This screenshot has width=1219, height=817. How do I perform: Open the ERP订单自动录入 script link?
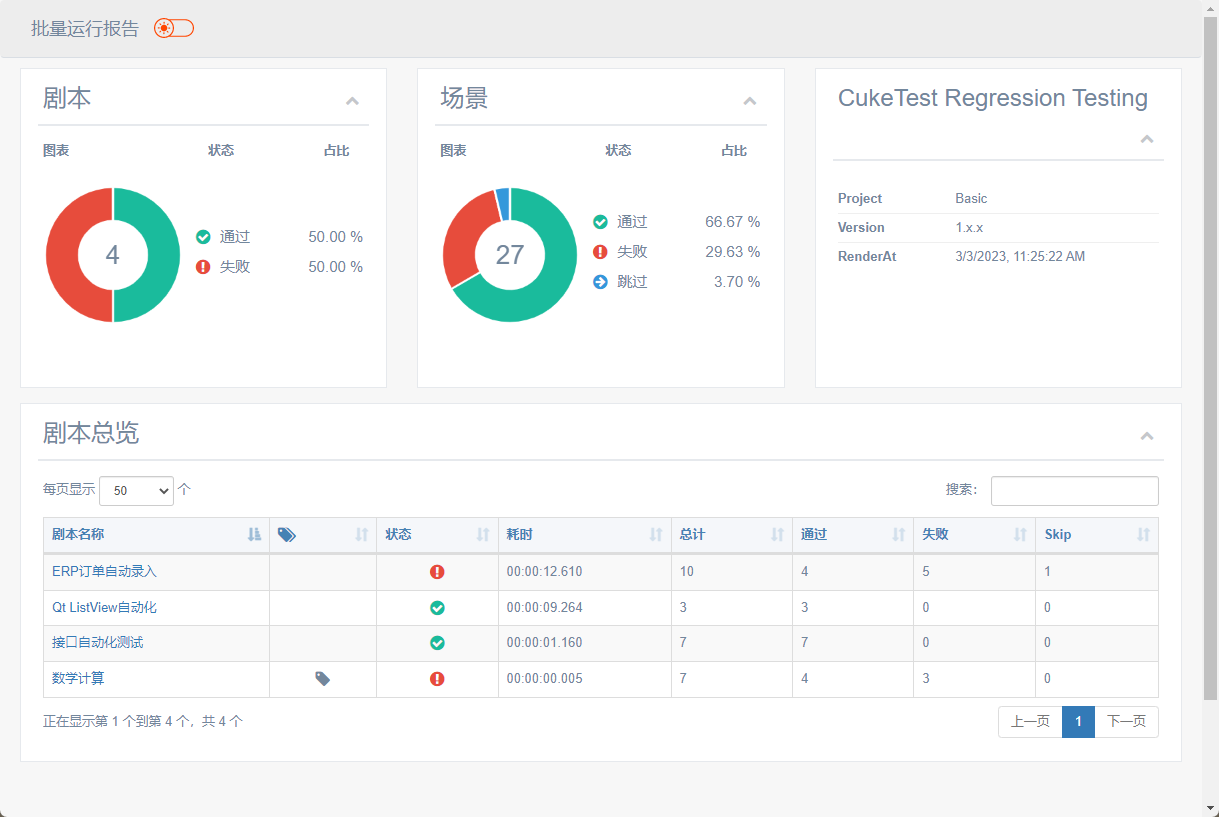104,572
